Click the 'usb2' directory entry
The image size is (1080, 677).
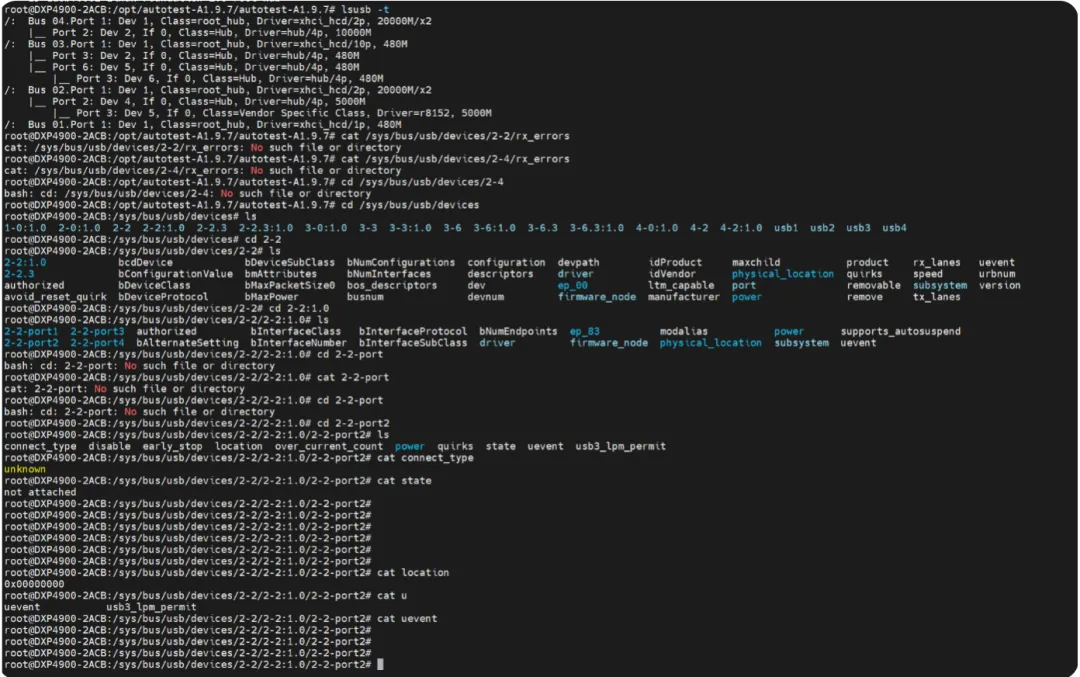click(822, 228)
